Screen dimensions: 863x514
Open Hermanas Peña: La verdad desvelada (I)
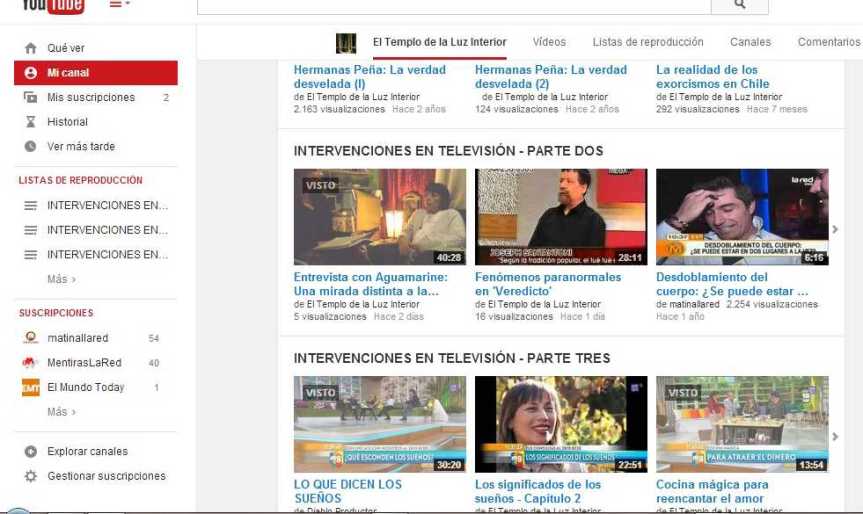(369, 77)
